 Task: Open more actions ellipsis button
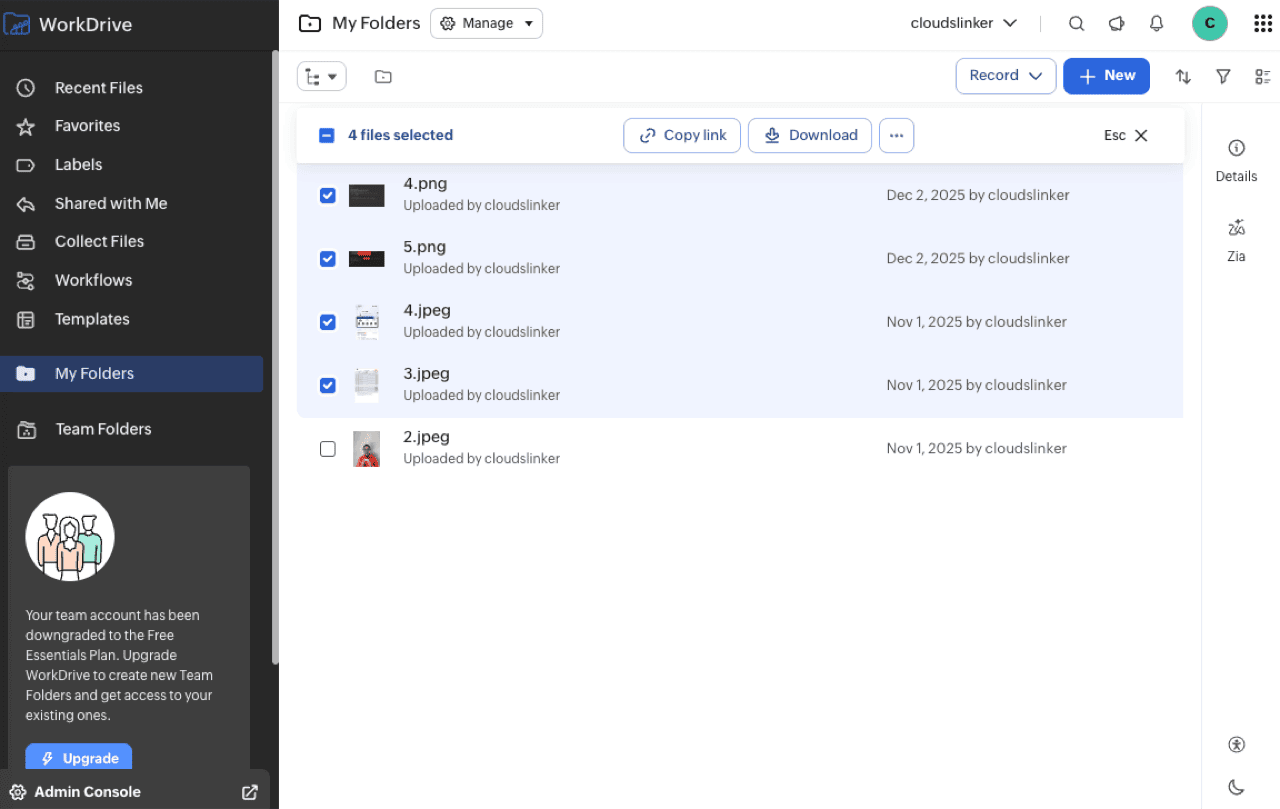click(x=896, y=135)
